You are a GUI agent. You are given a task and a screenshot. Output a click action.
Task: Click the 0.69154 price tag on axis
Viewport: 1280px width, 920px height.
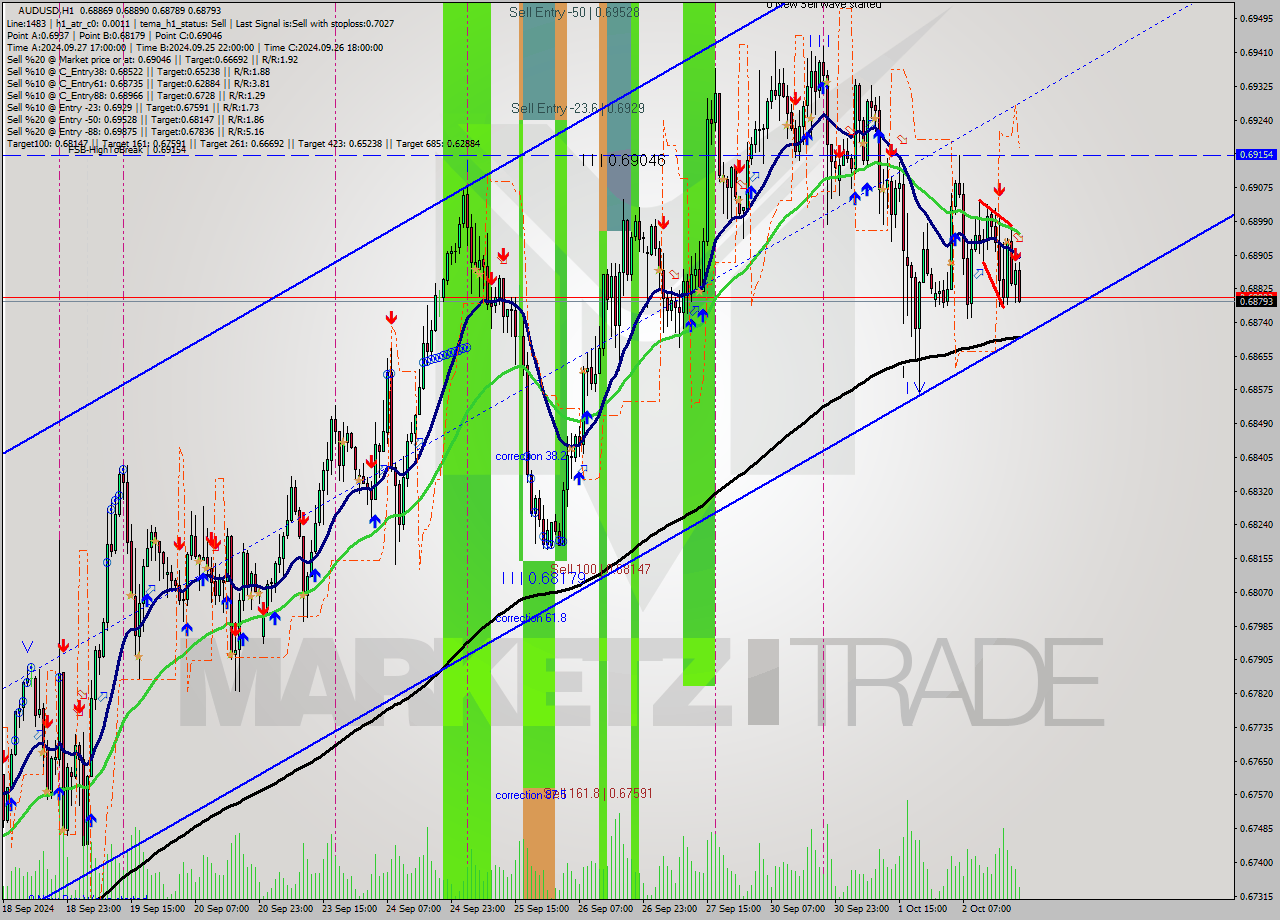tap(1256, 155)
